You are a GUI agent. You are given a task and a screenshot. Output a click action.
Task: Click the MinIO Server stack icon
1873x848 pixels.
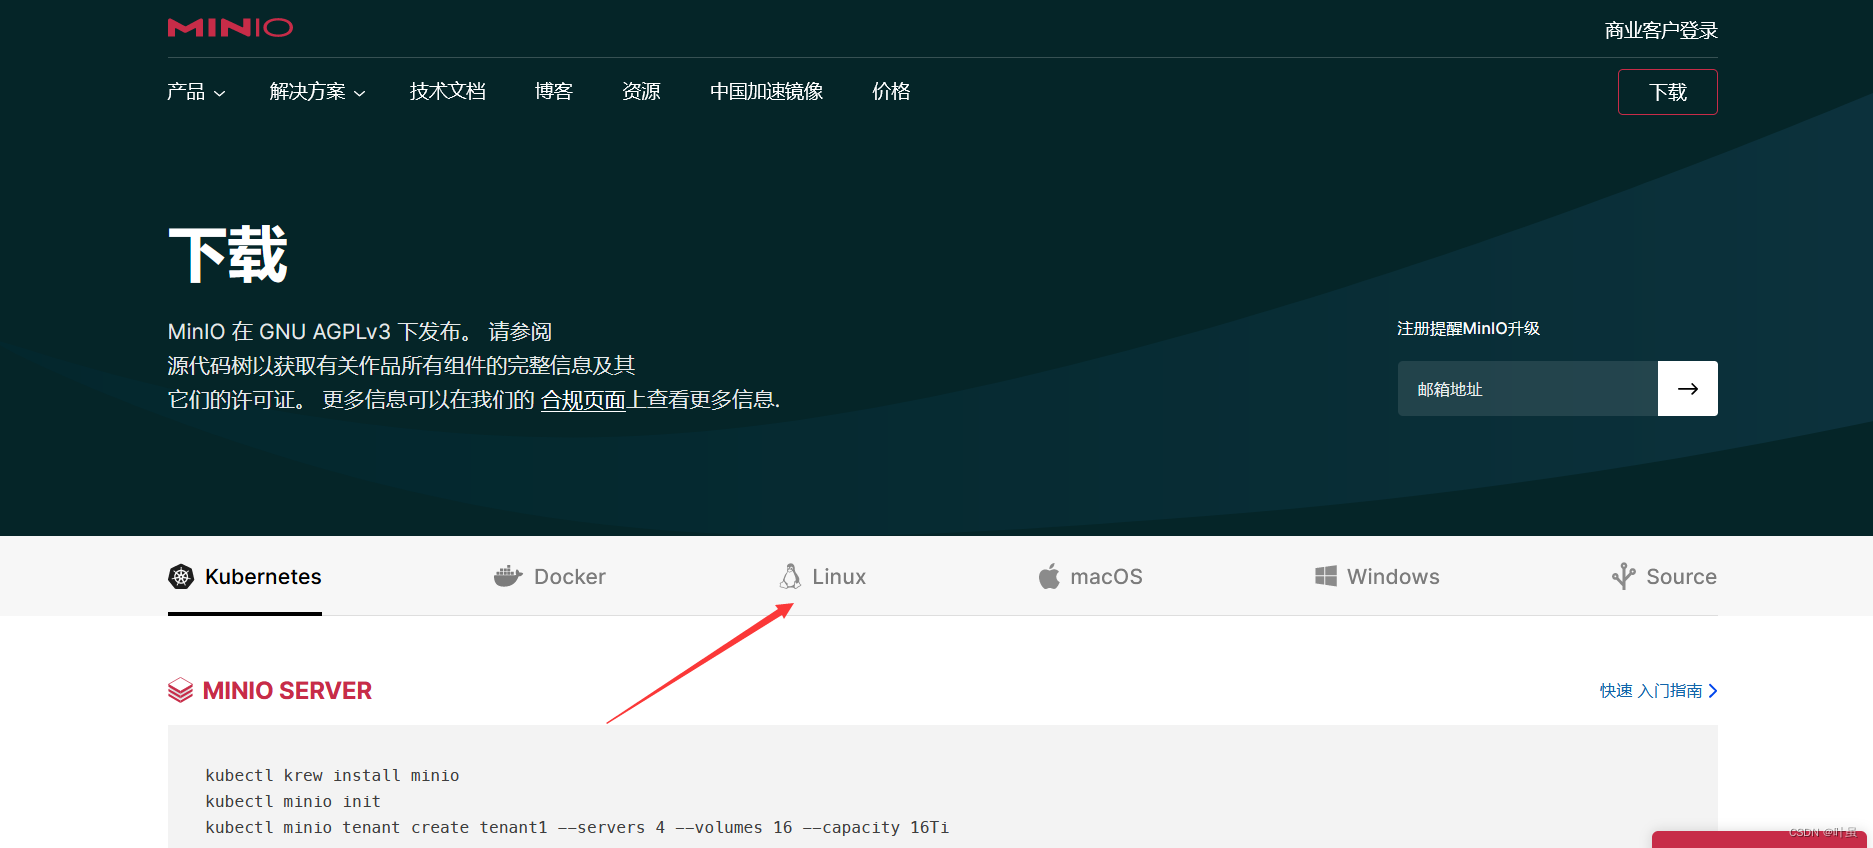[180, 690]
